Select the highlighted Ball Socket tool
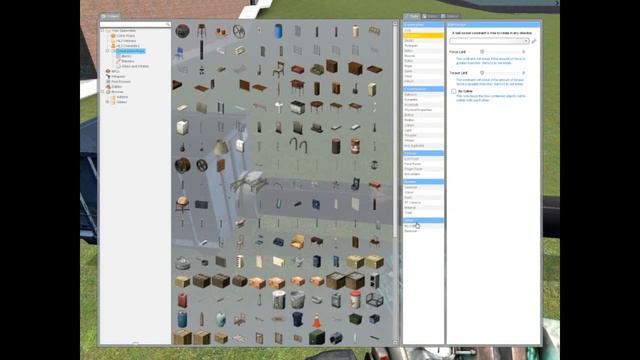The width and height of the screenshot is (640, 360). pos(423,36)
